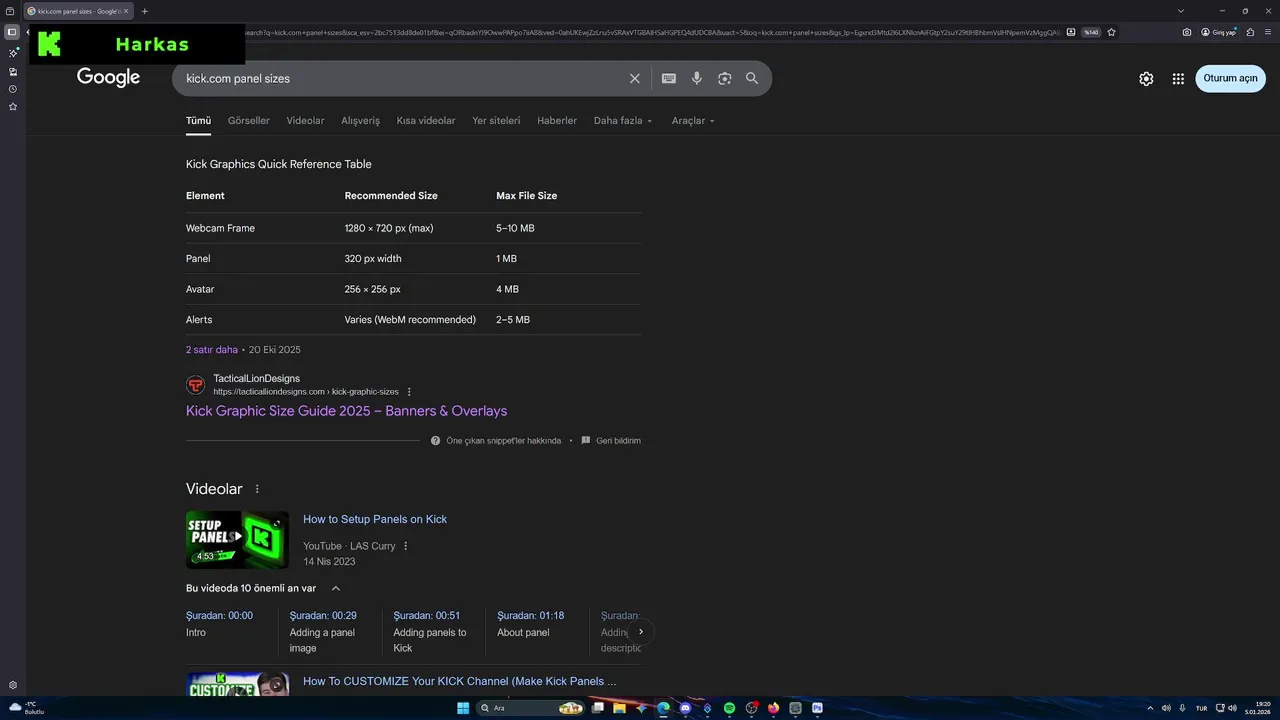Open the Kick Graphic Size Guide 2025 link

[x=346, y=411]
